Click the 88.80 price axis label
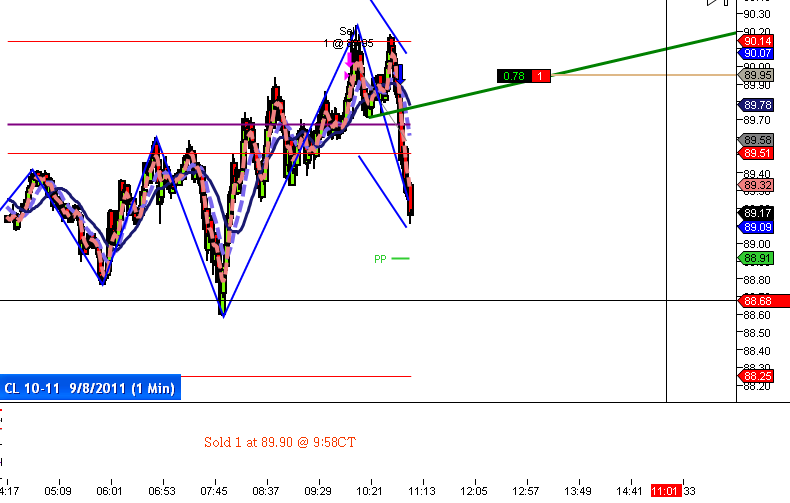The width and height of the screenshot is (790, 503). [x=757, y=280]
